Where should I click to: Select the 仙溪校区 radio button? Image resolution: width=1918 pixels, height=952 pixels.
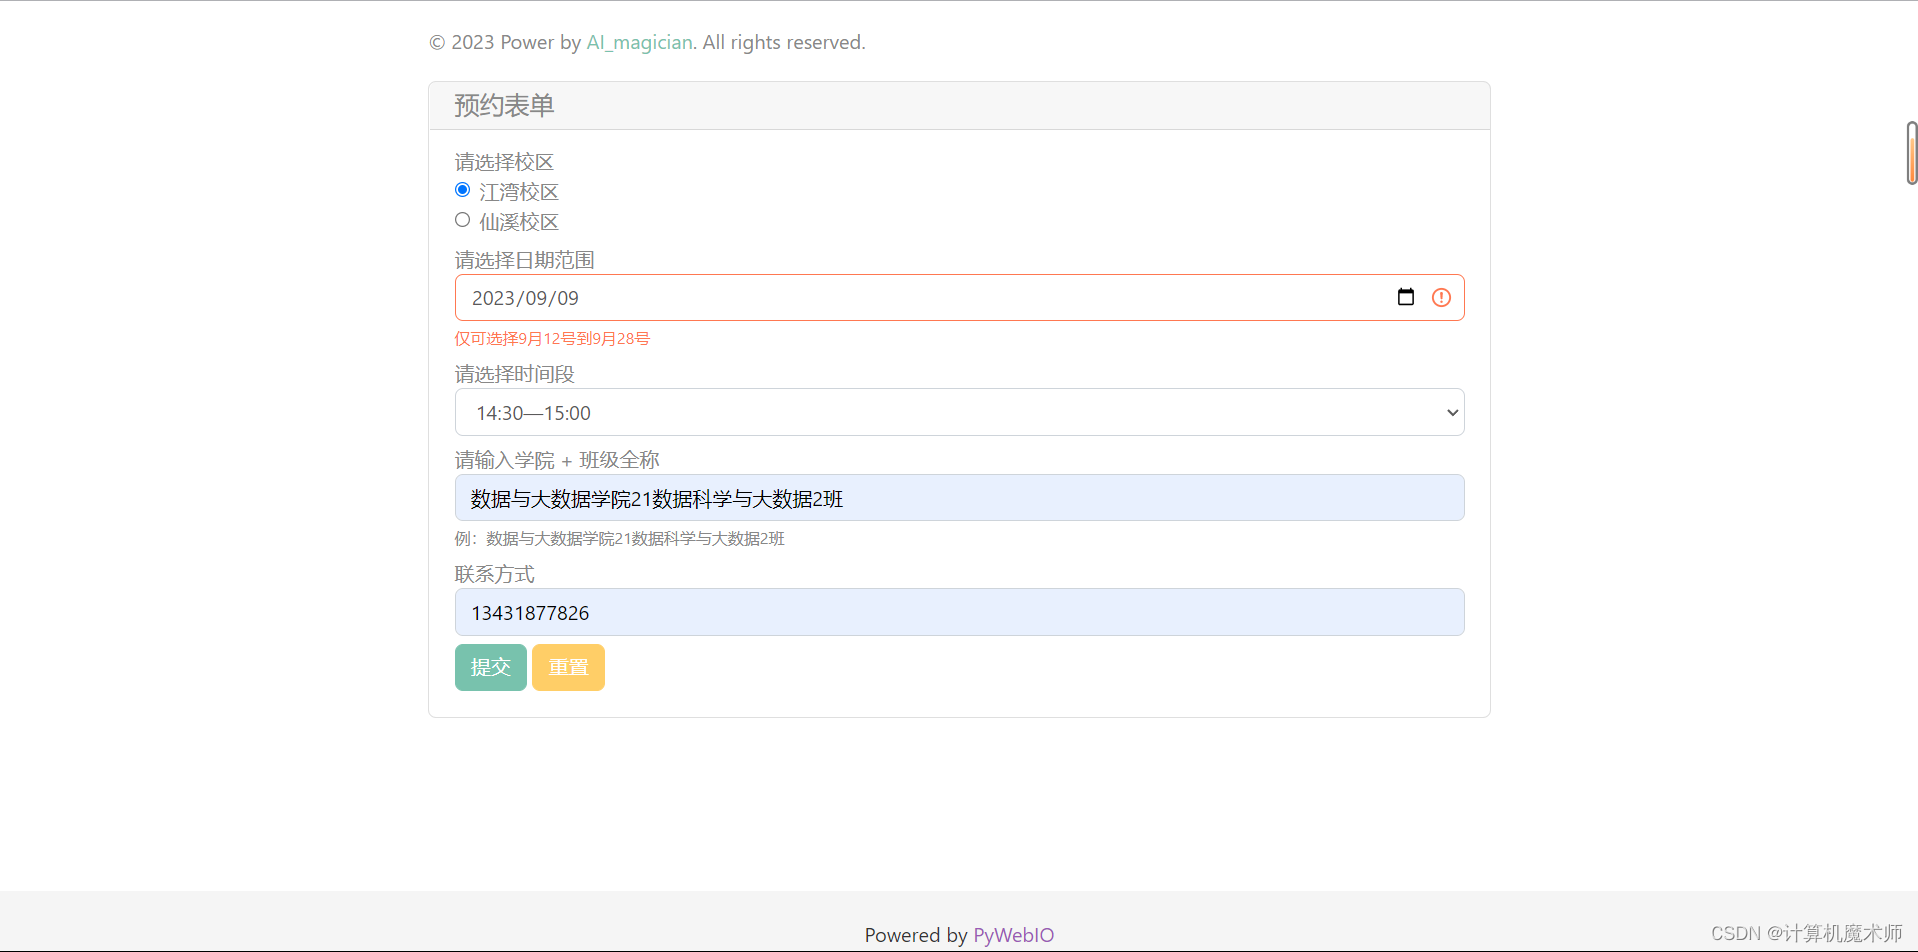462,220
